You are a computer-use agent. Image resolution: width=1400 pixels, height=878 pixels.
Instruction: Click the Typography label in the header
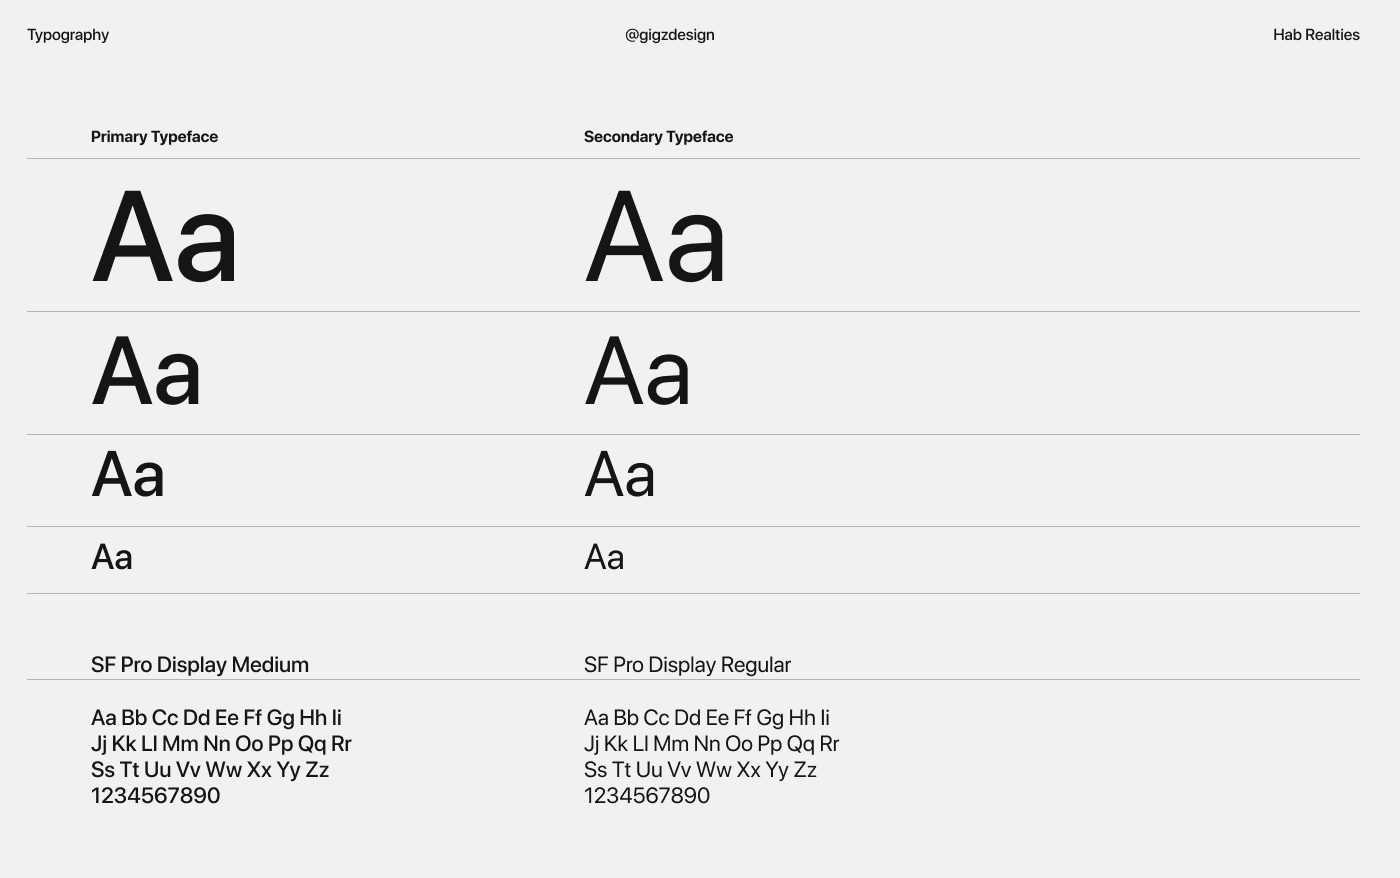(x=68, y=35)
